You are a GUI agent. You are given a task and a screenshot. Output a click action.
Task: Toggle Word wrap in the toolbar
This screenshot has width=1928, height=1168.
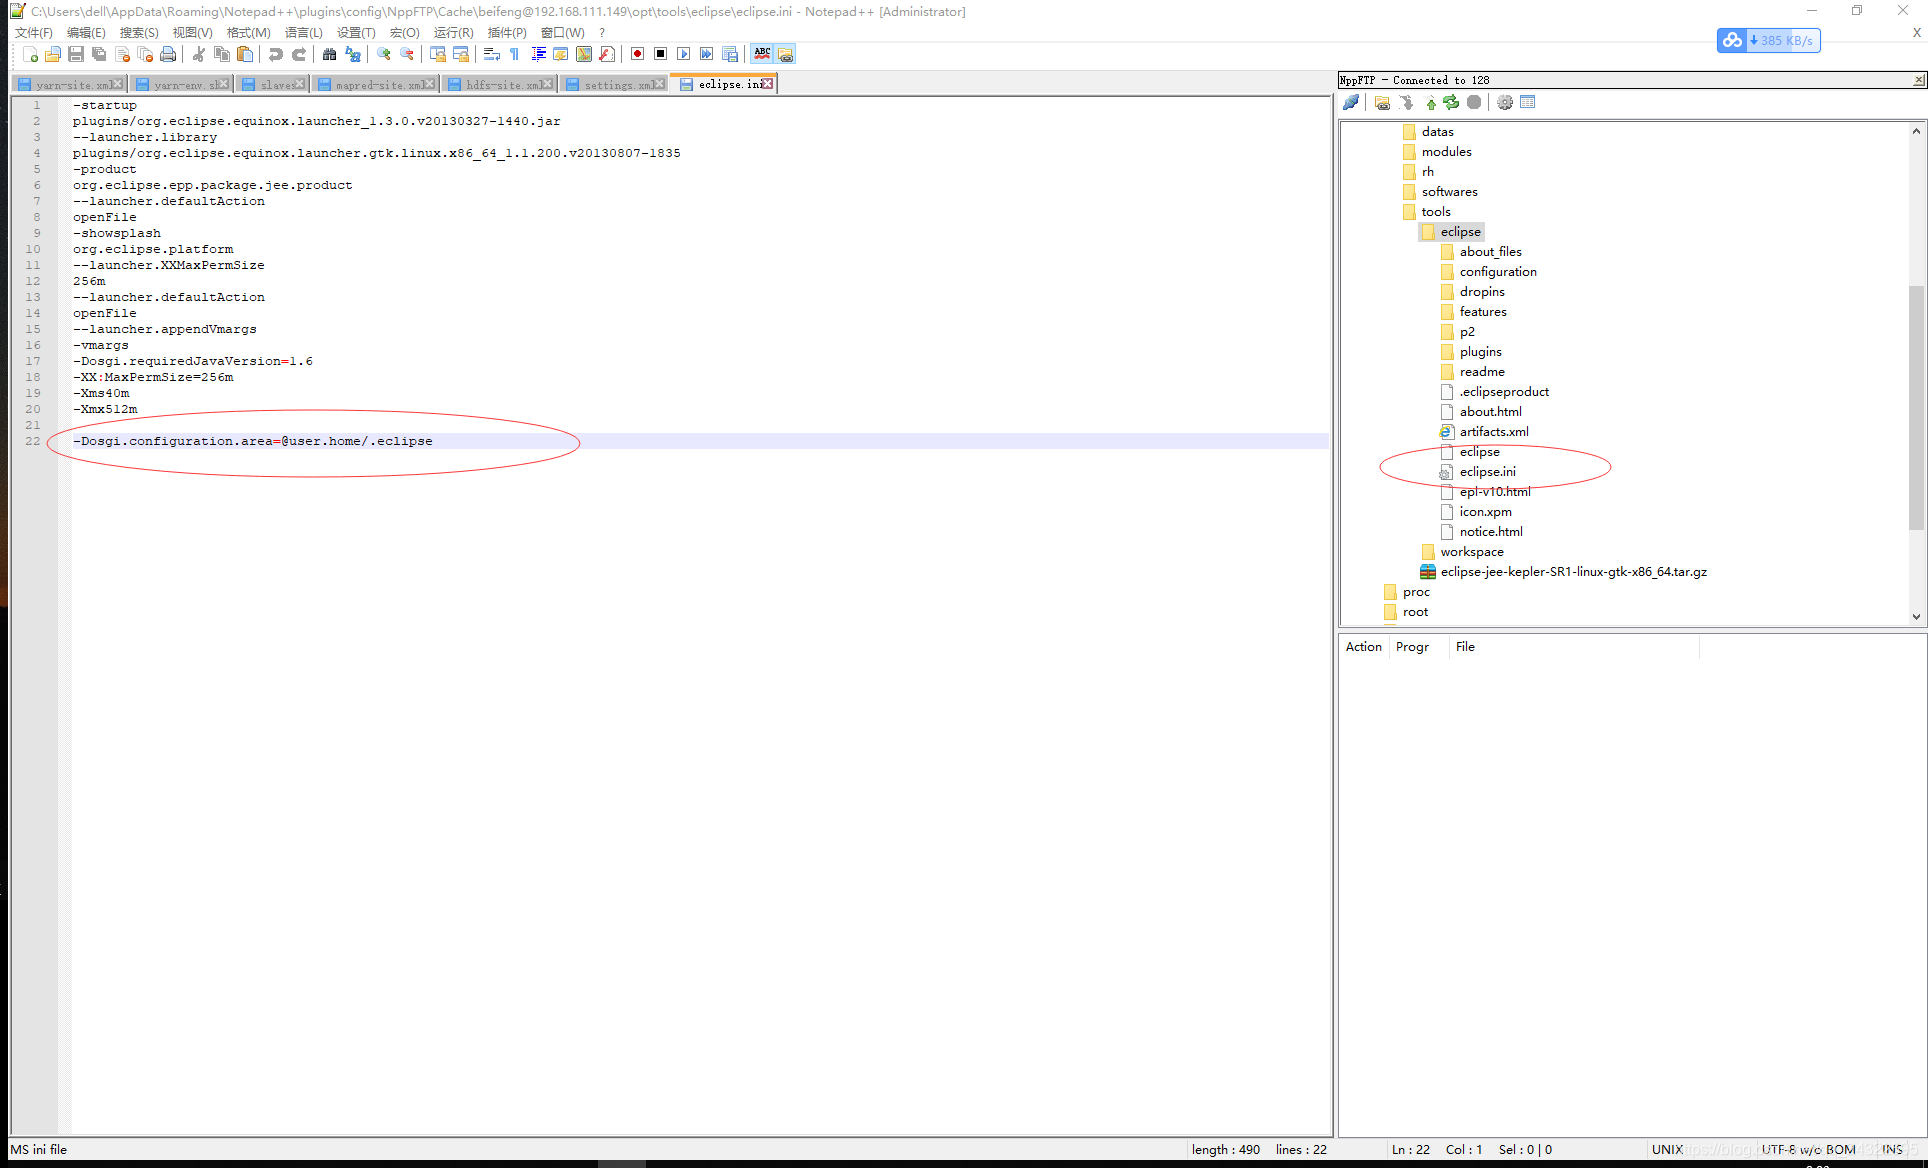(492, 54)
